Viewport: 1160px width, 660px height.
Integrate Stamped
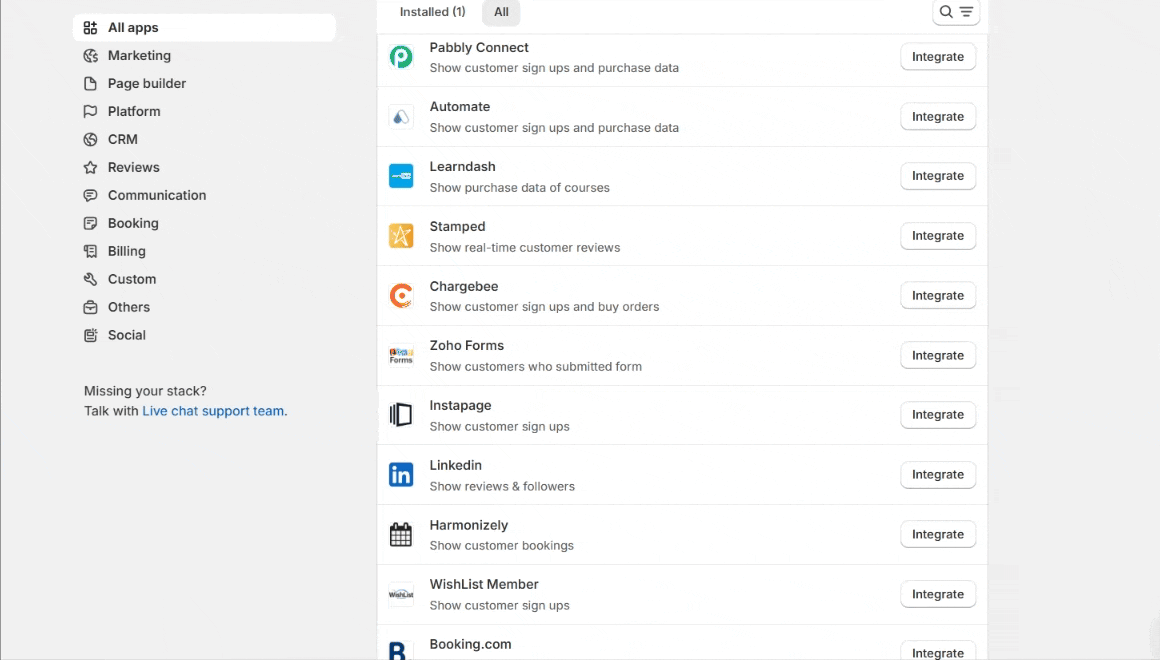937,236
